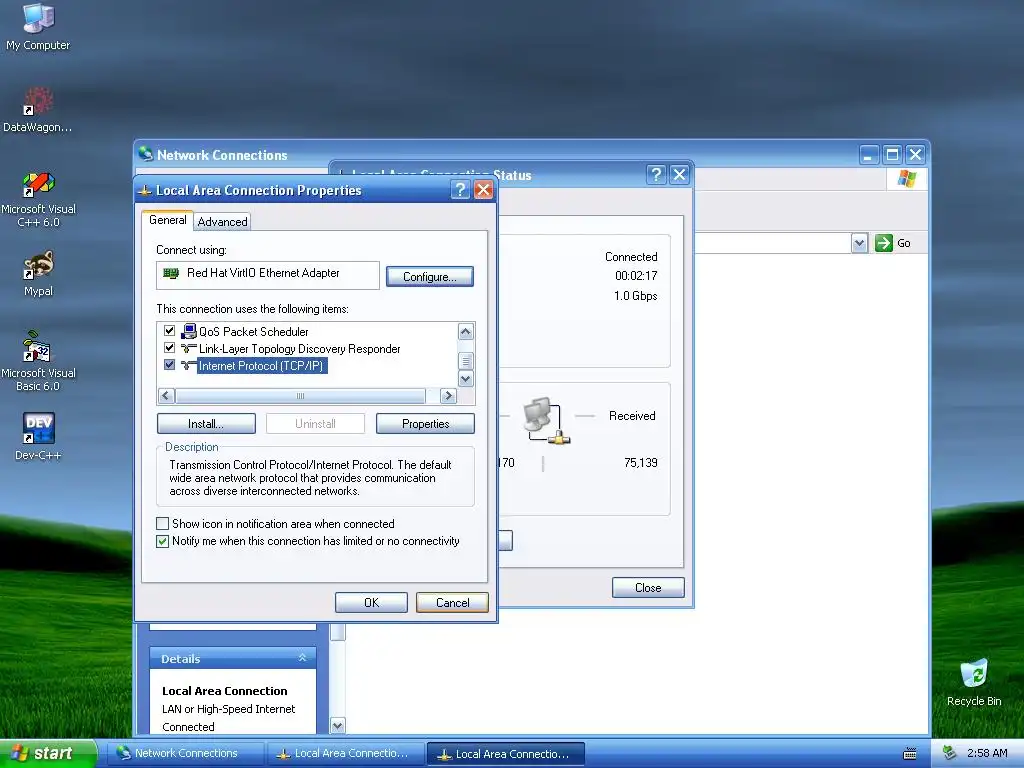Click the help question mark in Properties dialog
This screenshot has height=768, width=1024.
coord(460,190)
